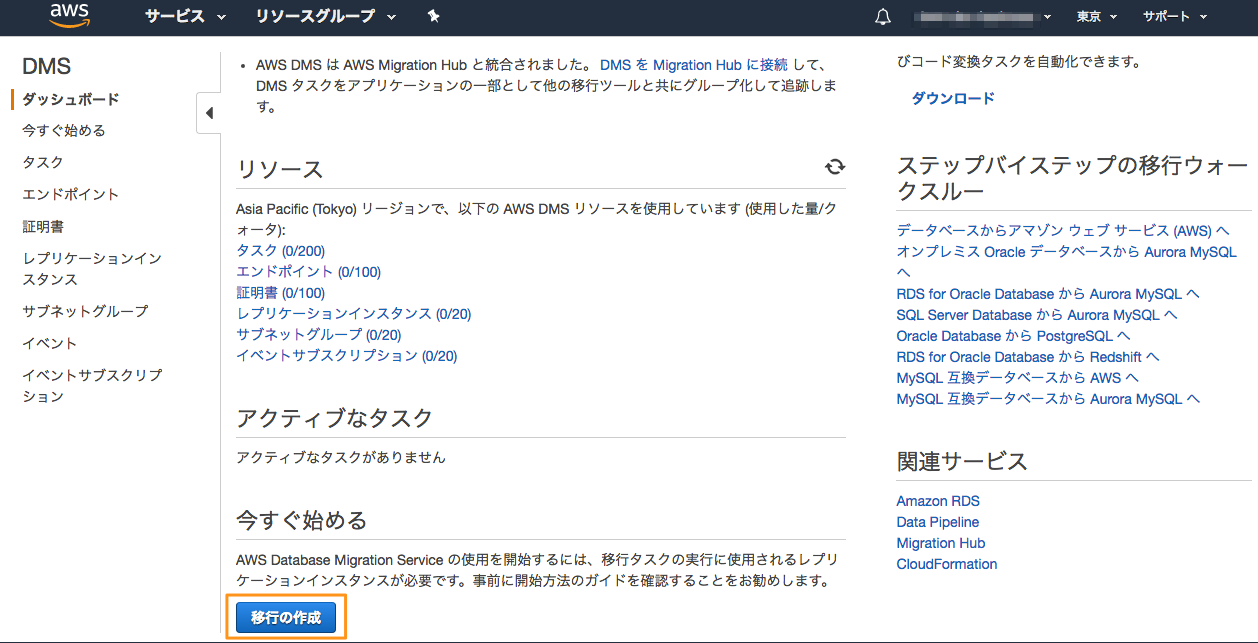
Task: Open the 東京 region selector
Action: (x=1096, y=17)
